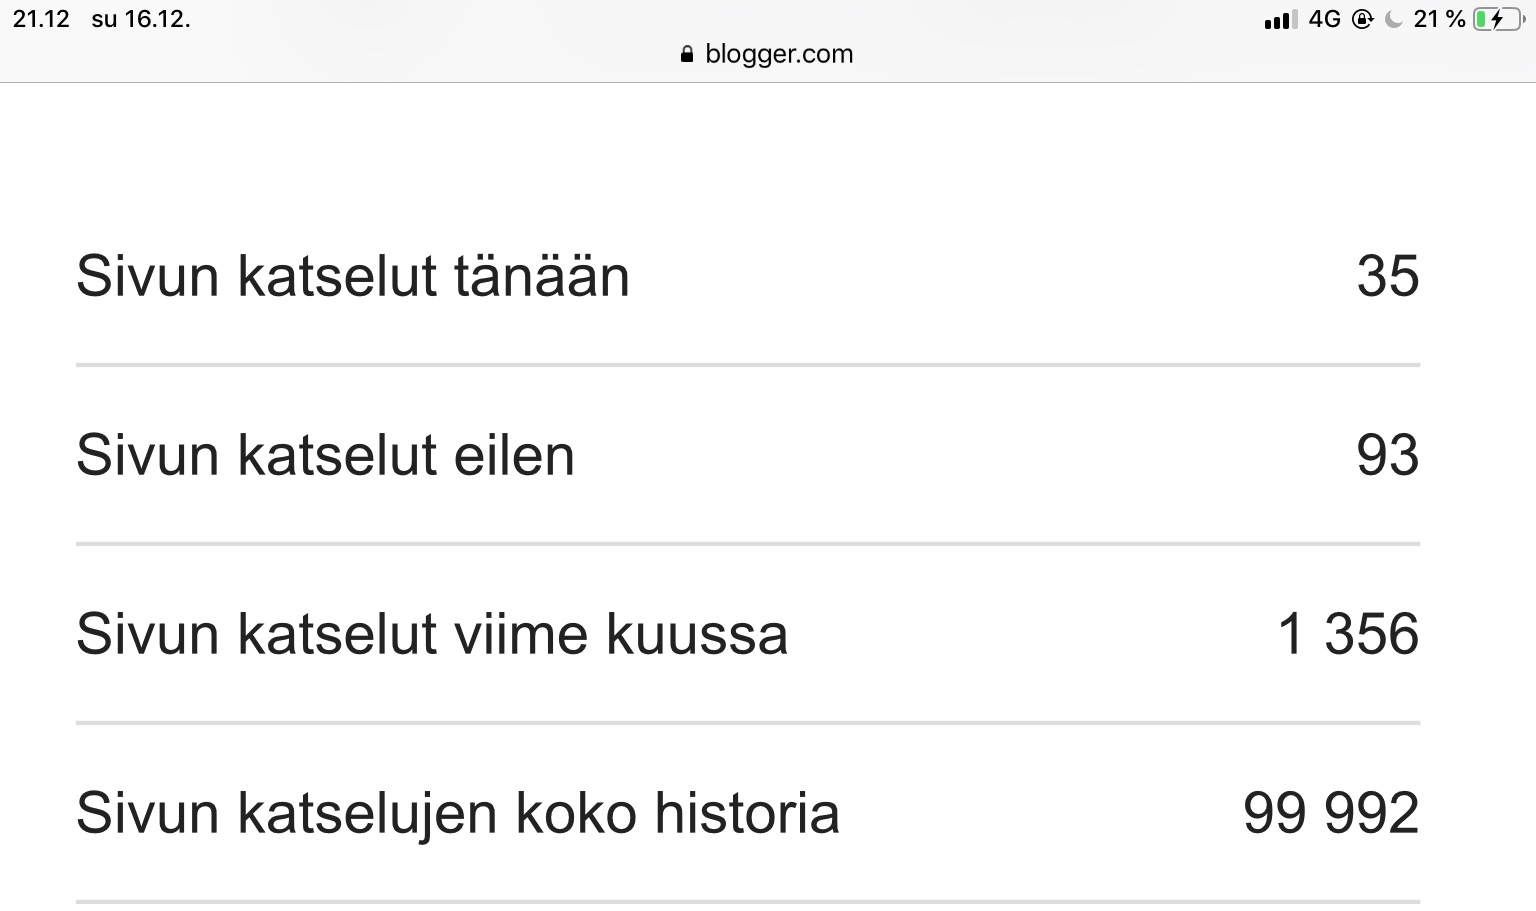Tap the blogger.com address text
The image size is (1536, 911).
[x=779, y=54]
